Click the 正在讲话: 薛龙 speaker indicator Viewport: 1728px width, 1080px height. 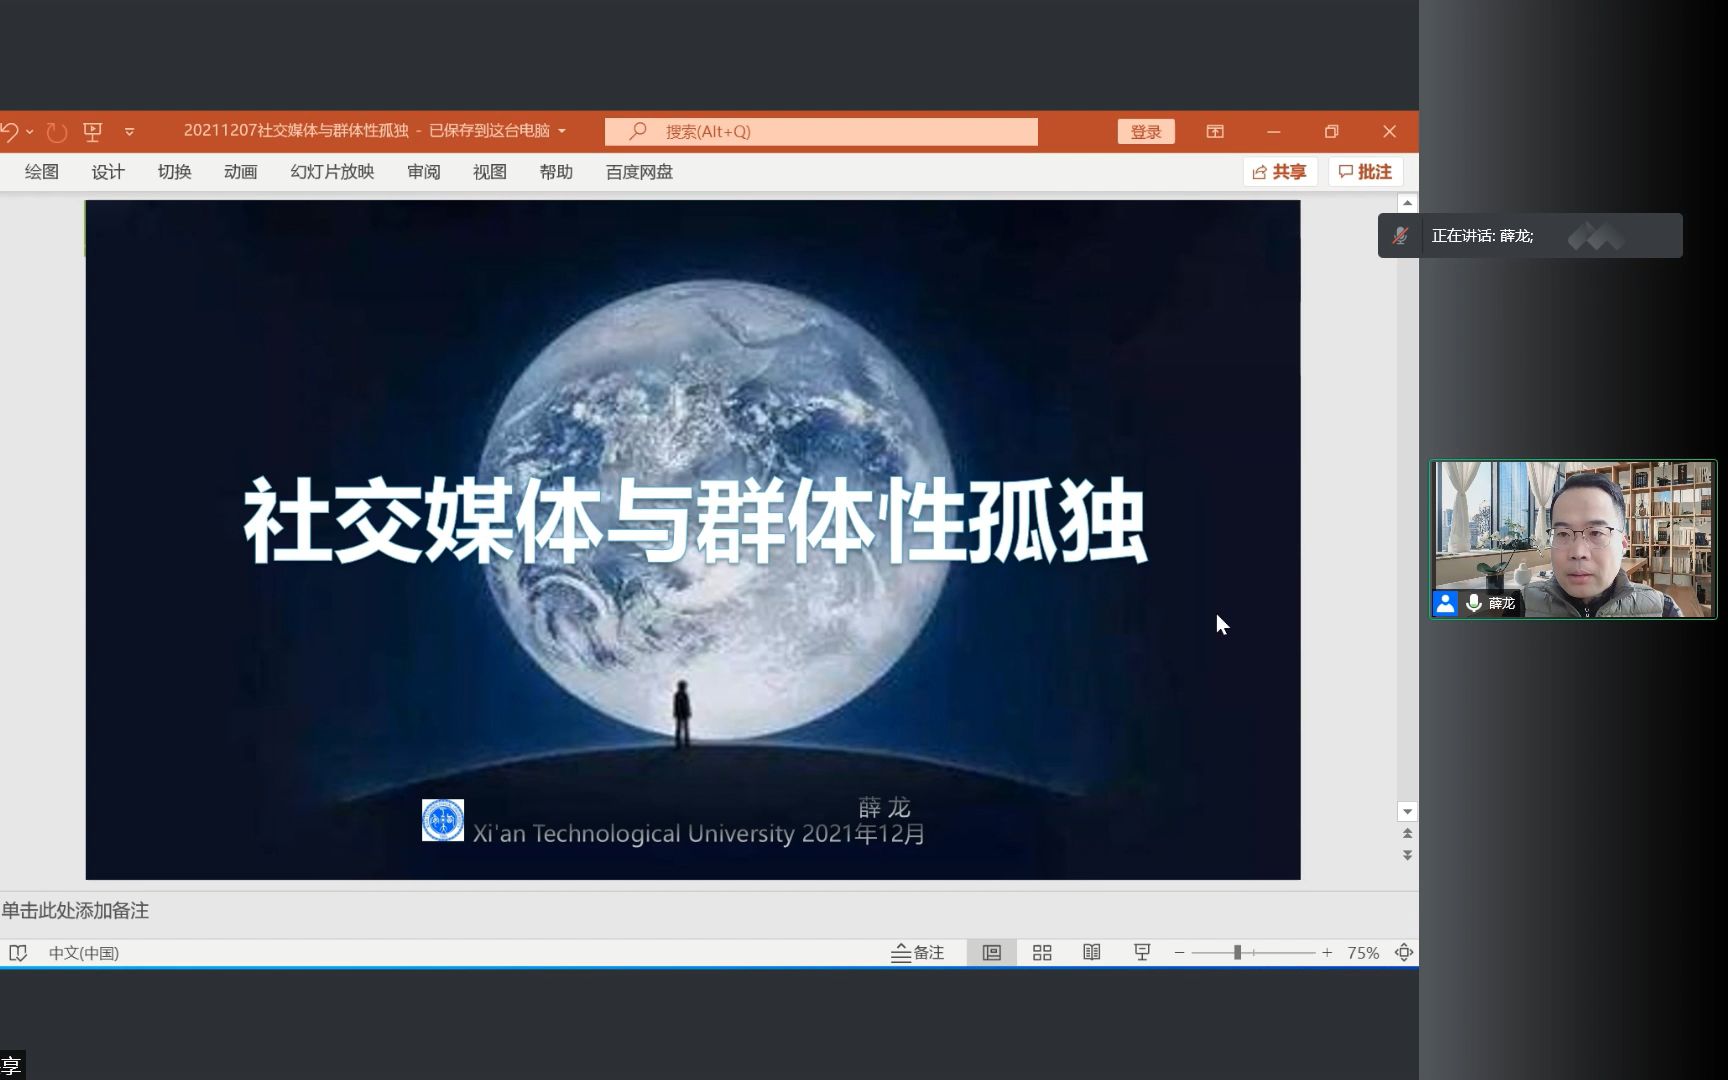[1482, 236]
